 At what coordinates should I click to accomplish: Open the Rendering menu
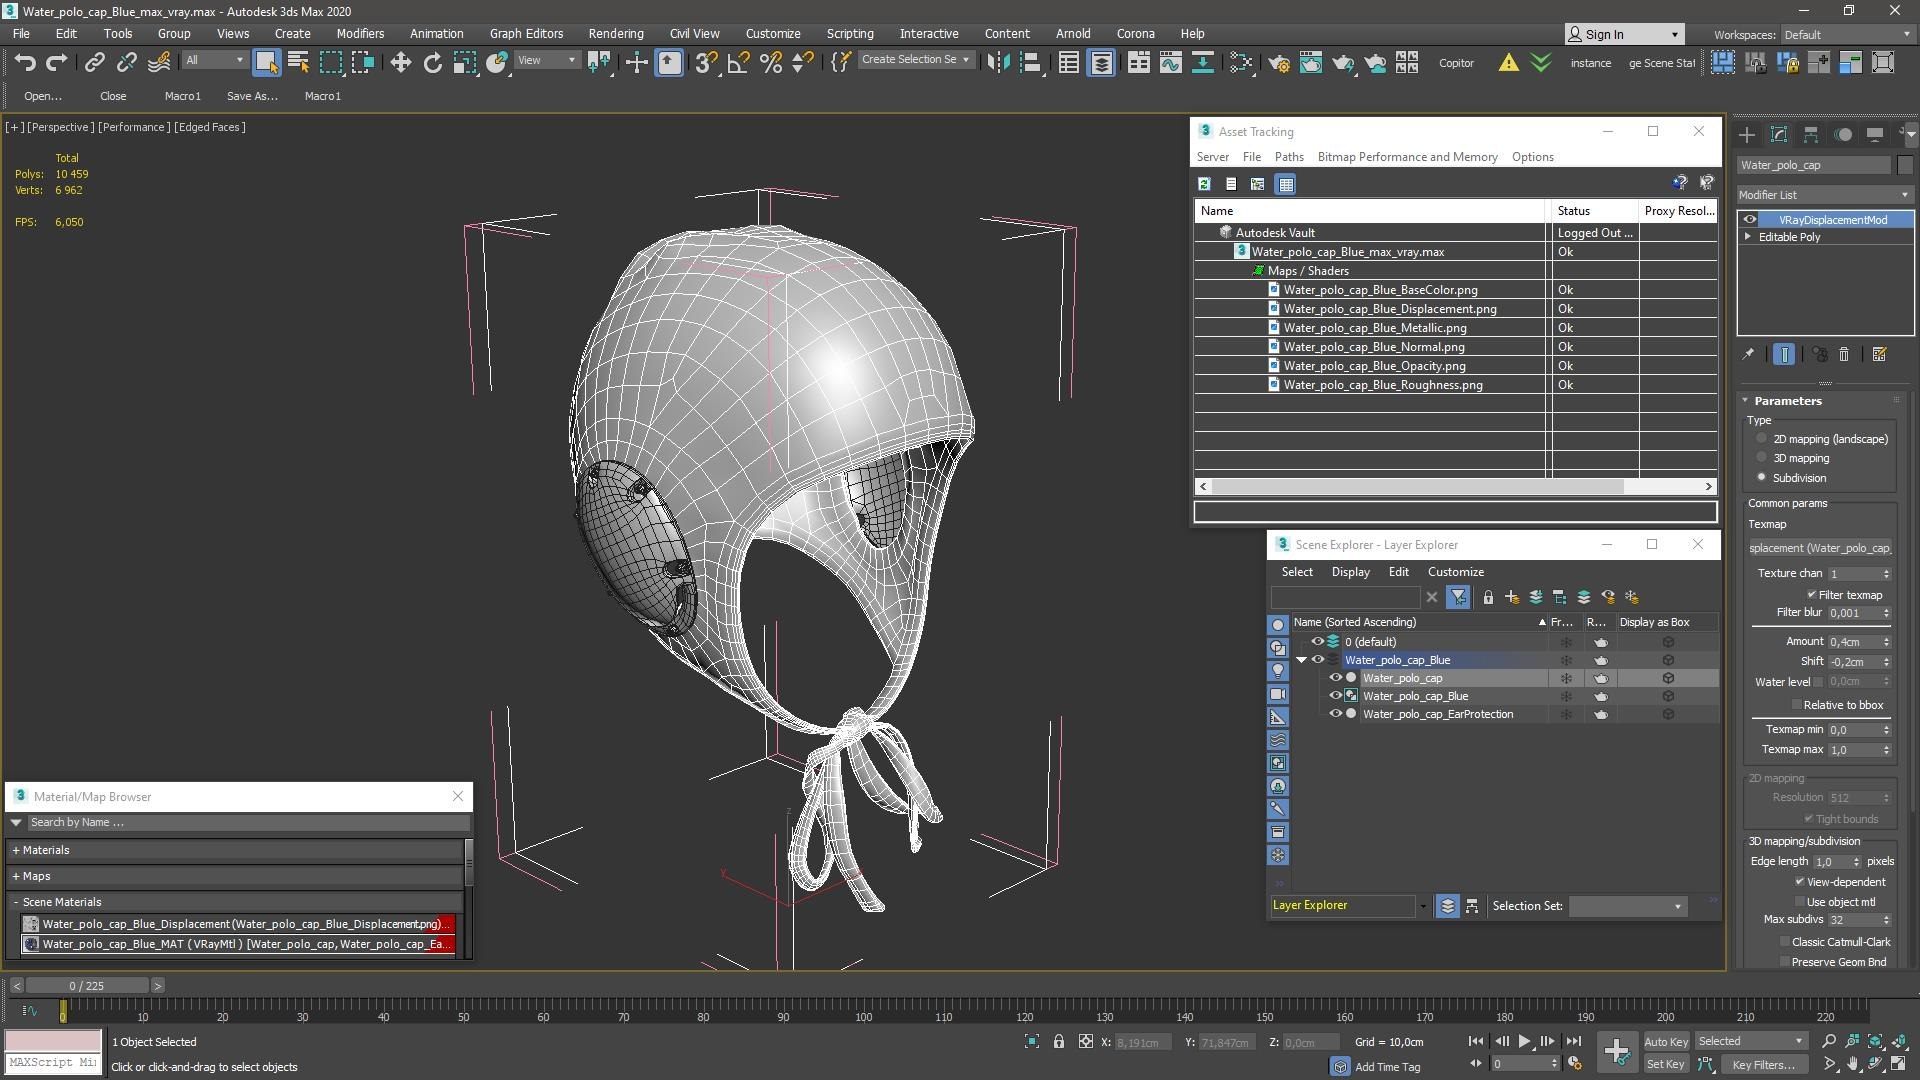tap(615, 33)
